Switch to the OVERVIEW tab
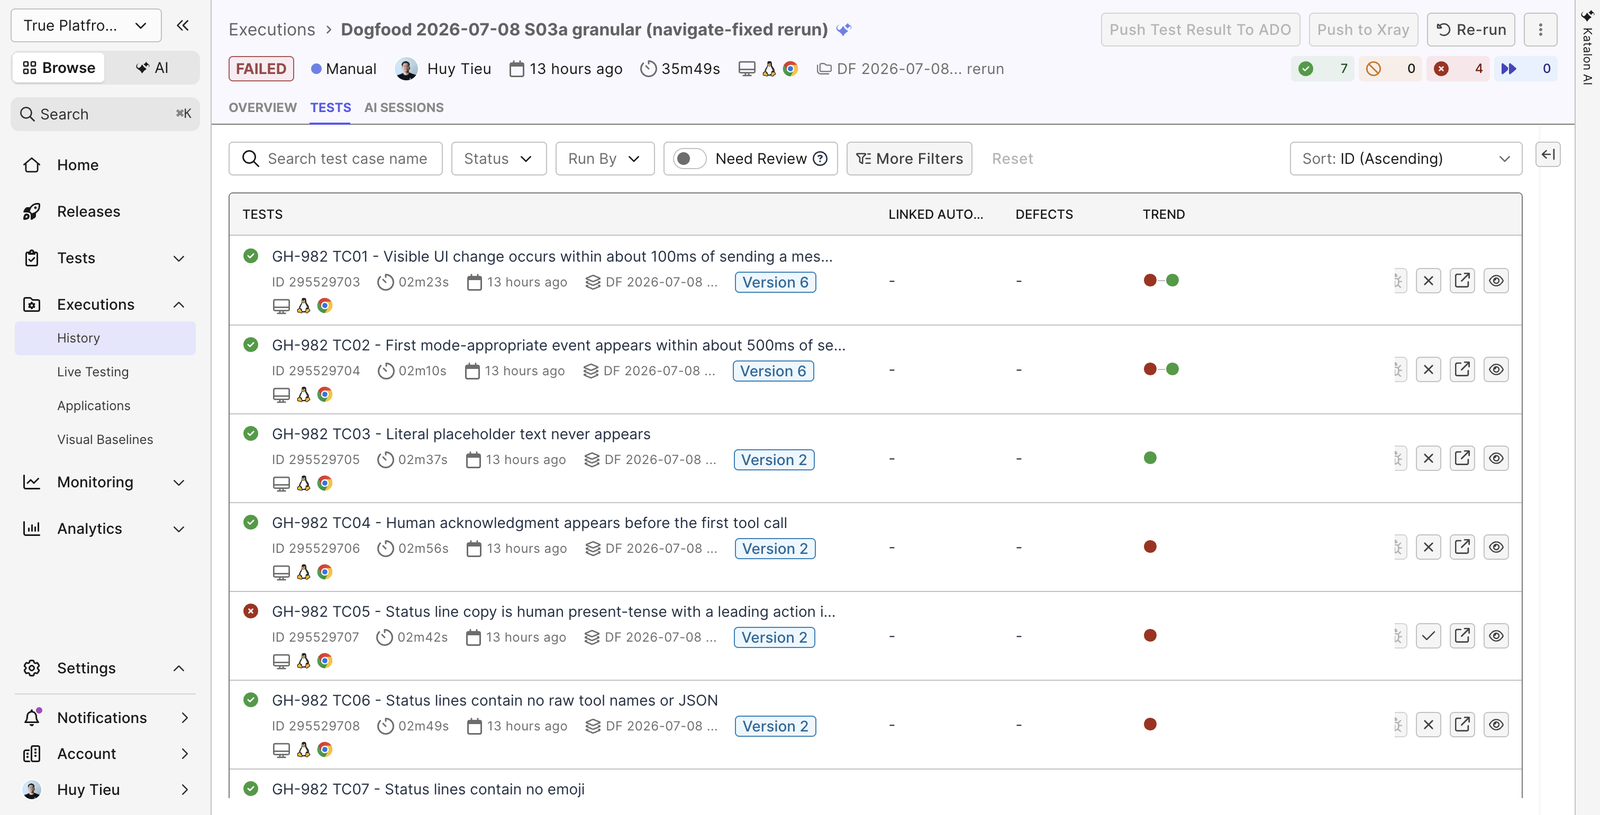 [x=263, y=108]
